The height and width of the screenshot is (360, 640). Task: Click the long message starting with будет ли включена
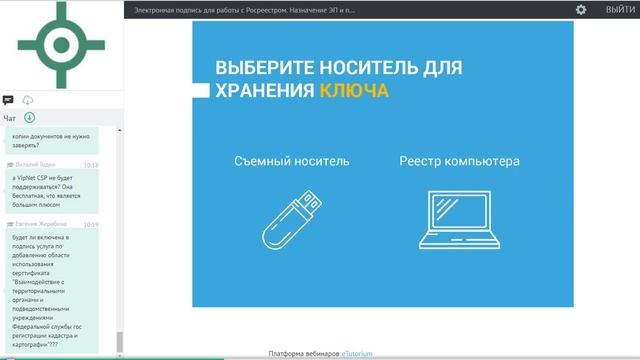52,291
